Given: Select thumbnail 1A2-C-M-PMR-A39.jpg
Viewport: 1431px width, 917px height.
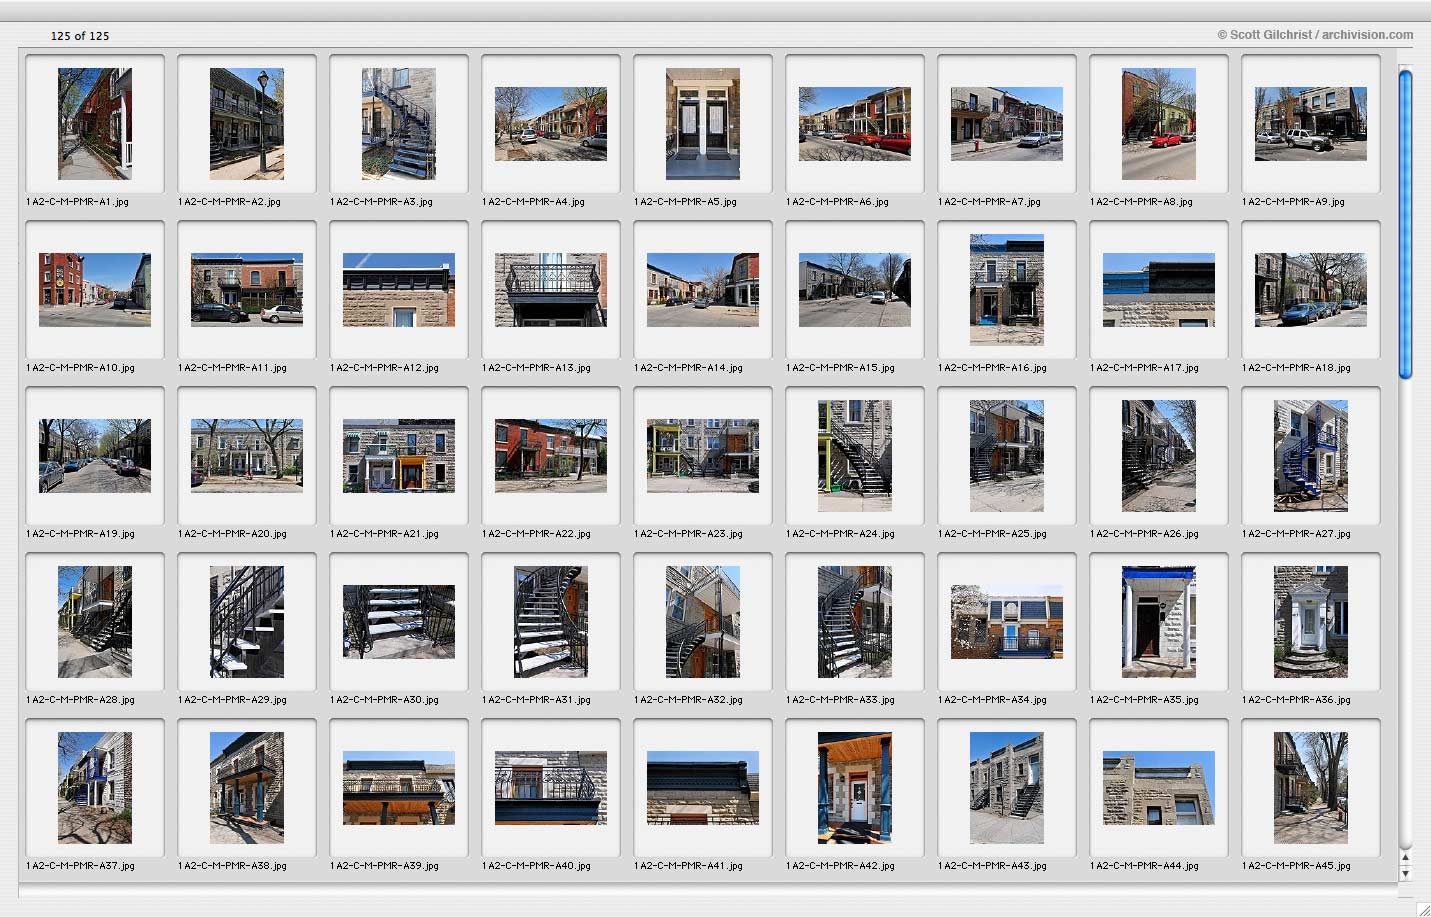Looking at the screenshot, I should pos(399,788).
